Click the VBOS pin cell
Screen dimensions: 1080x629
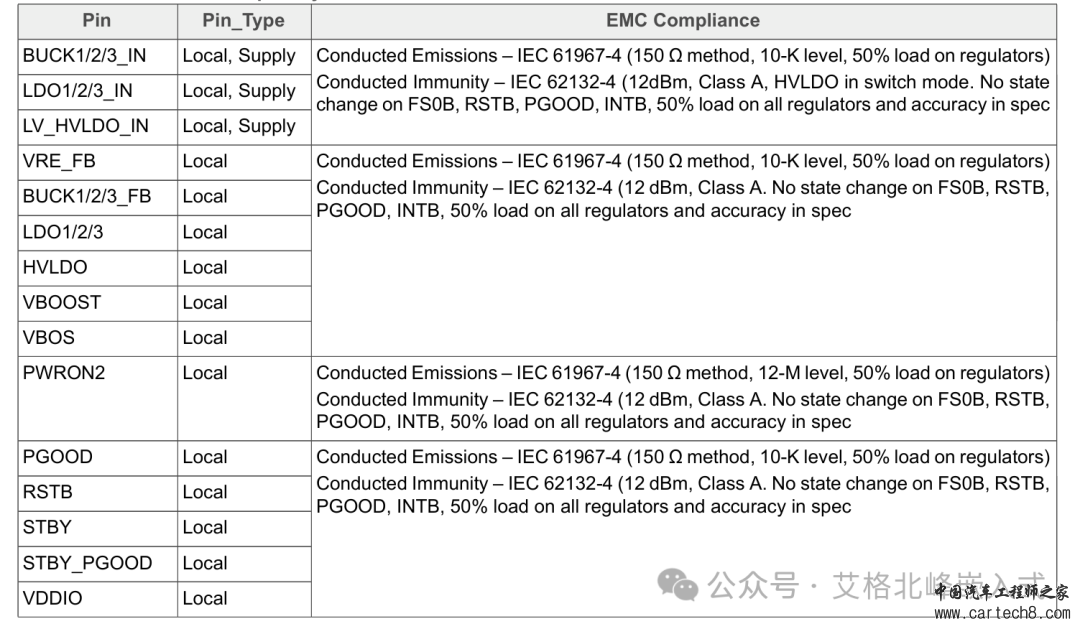[97, 338]
